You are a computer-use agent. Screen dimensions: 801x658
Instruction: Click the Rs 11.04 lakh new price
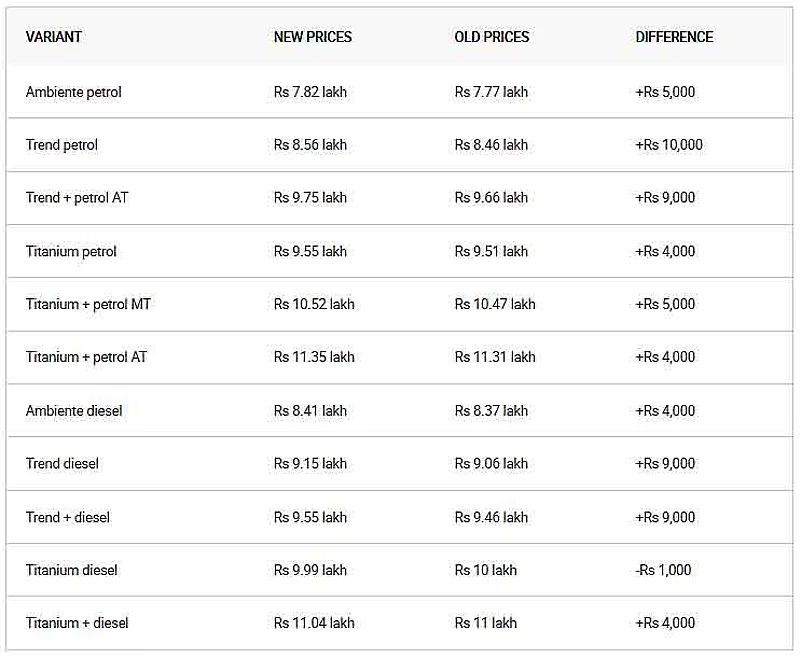click(x=314, y=623)
